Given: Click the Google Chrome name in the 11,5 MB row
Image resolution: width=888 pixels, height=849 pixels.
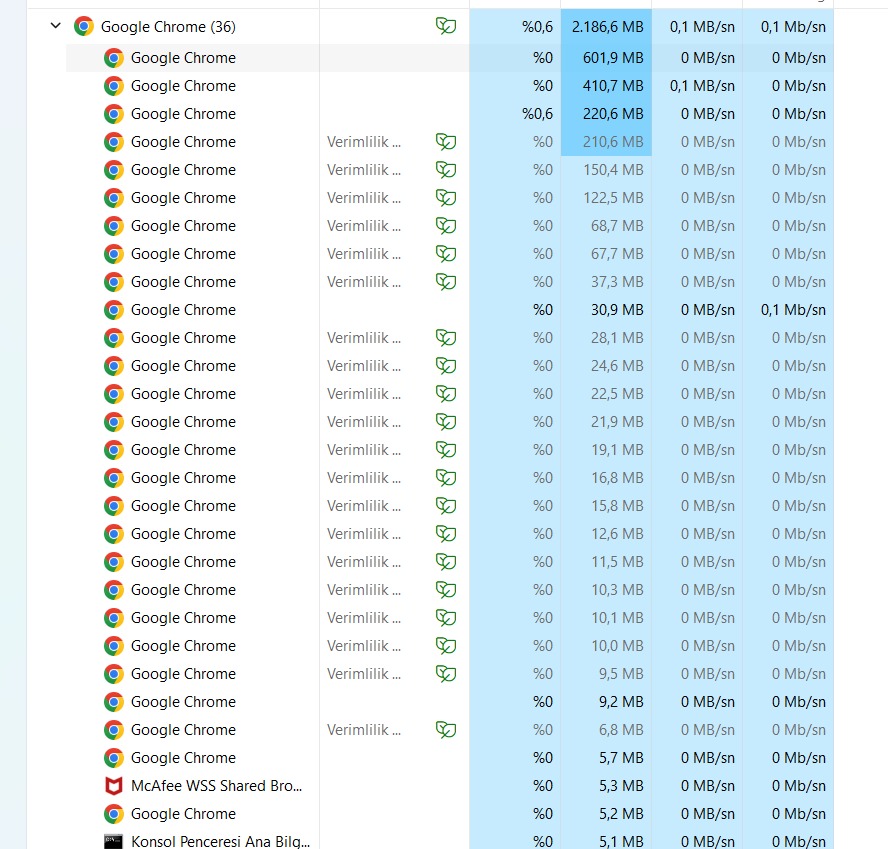Looking at the screenshot, I should click(x=183, y=562).
